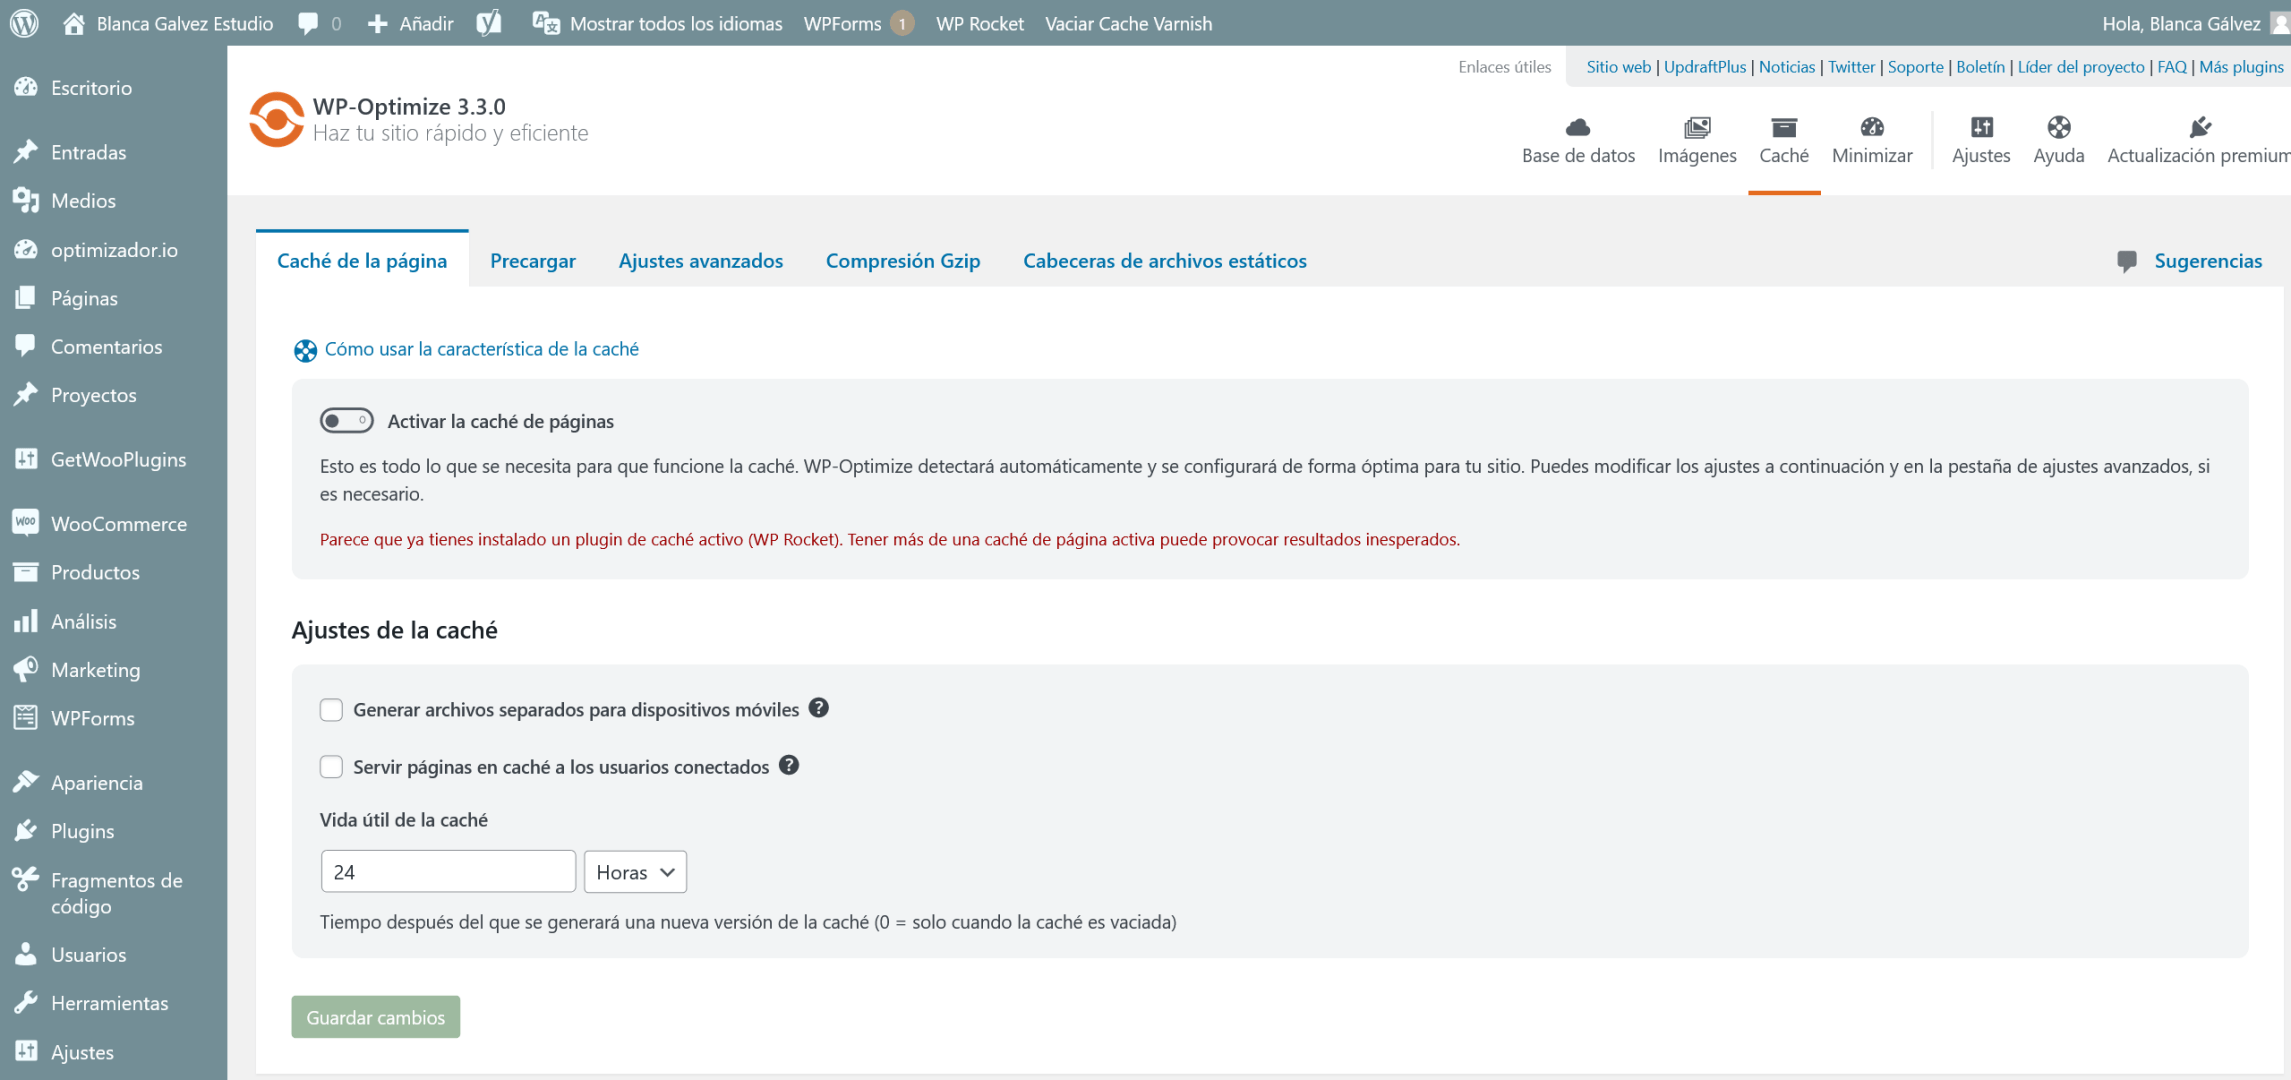Click Marketing megaphone icon in sidebar
The width and height of the screenshot is (2291, 1080).
(x=26, y=669)
